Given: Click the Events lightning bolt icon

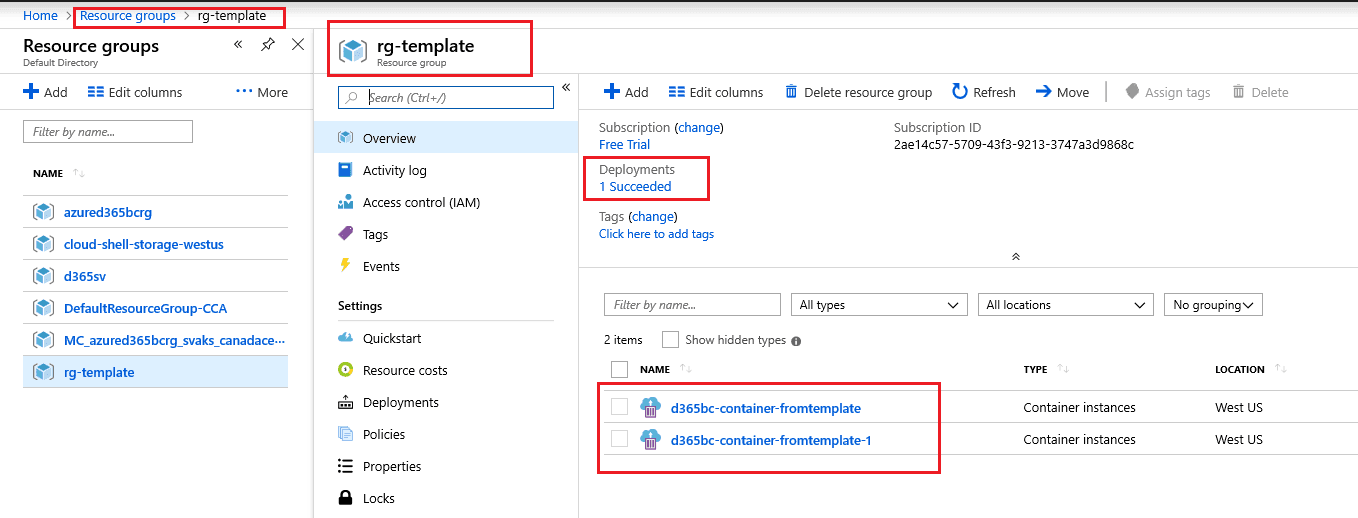Looking at the screenshot, I should click(x=345, y=265).
